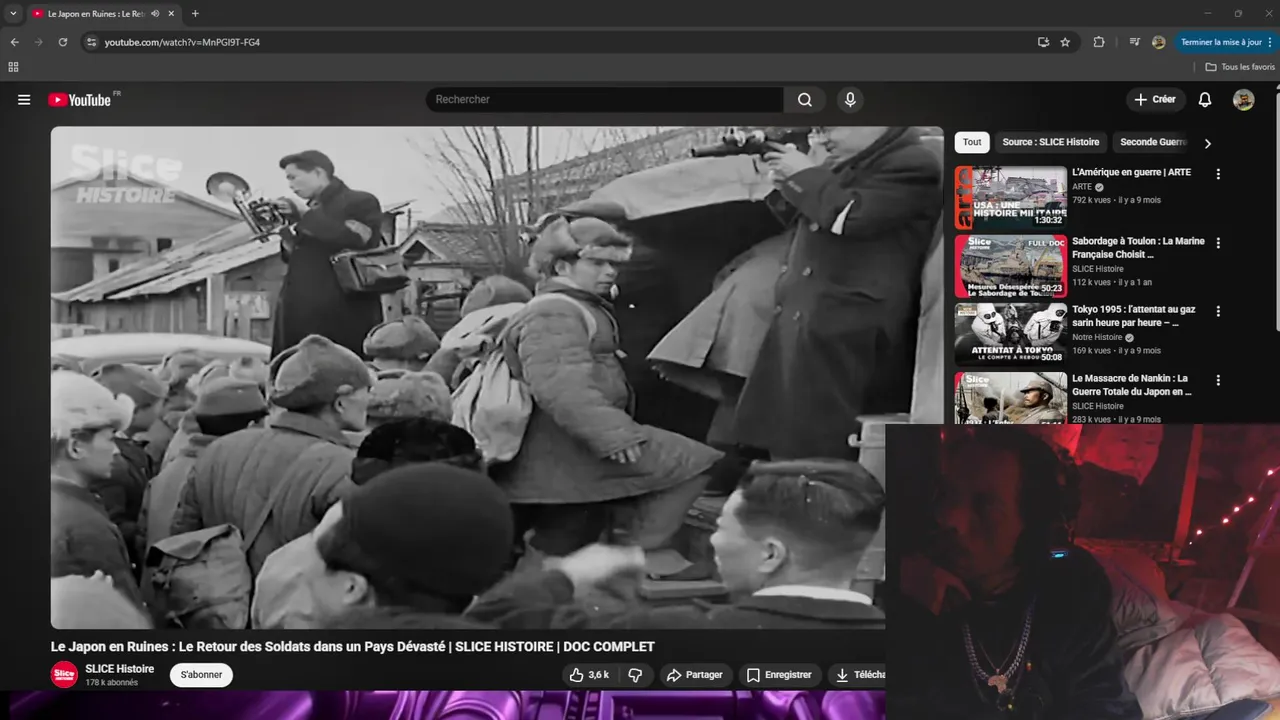Open Tokyo 1995 attentat thumbnail

click(1011, 336)
